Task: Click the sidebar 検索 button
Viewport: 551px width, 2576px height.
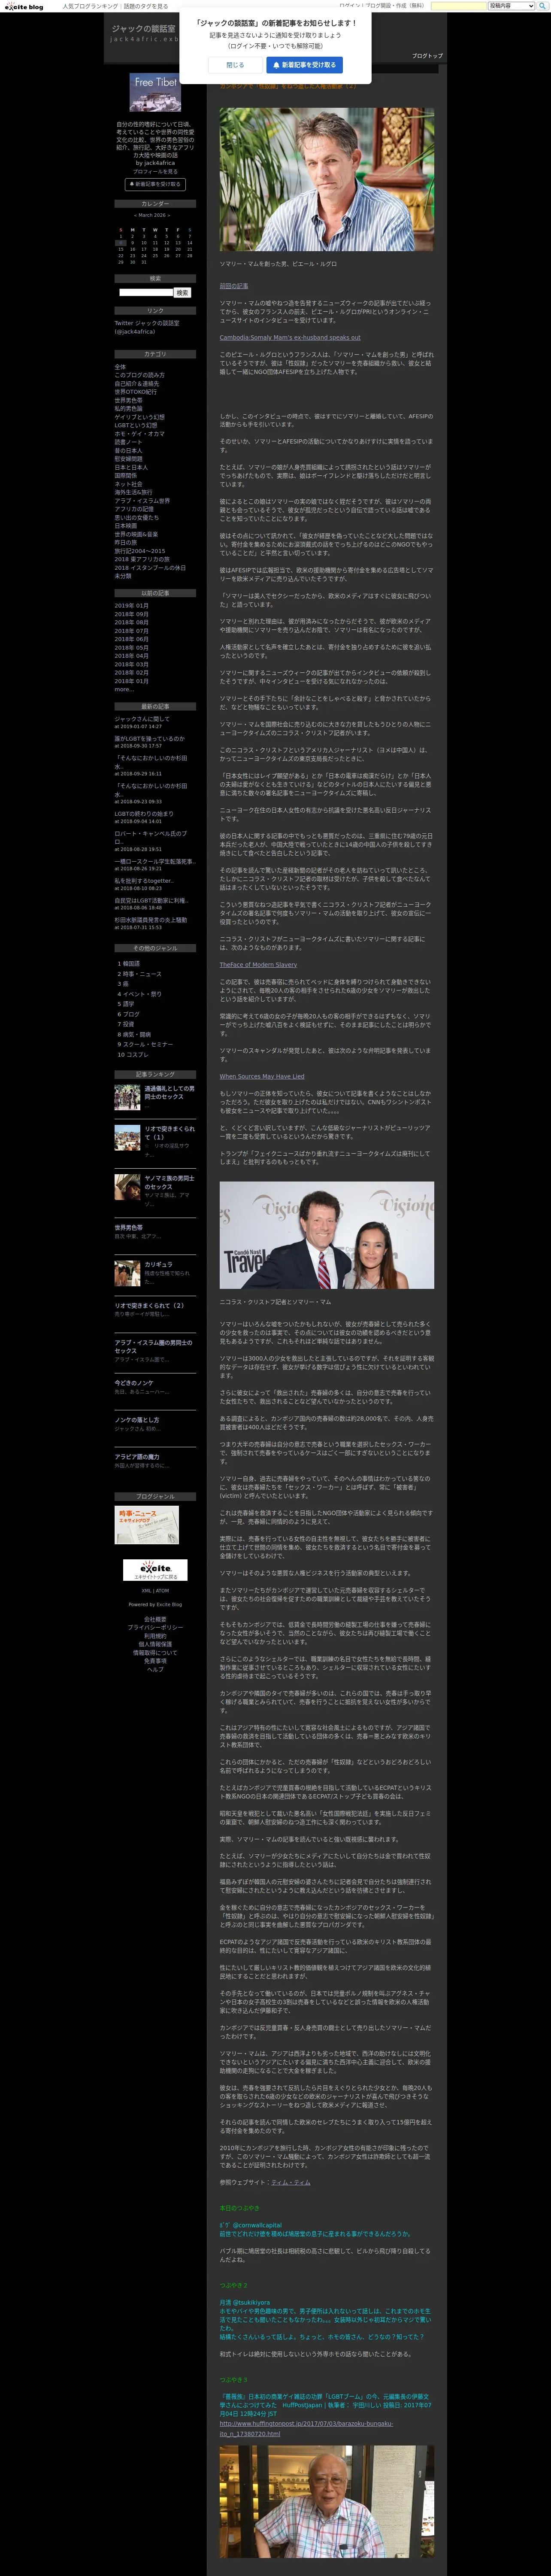Action: pos(182,293)
